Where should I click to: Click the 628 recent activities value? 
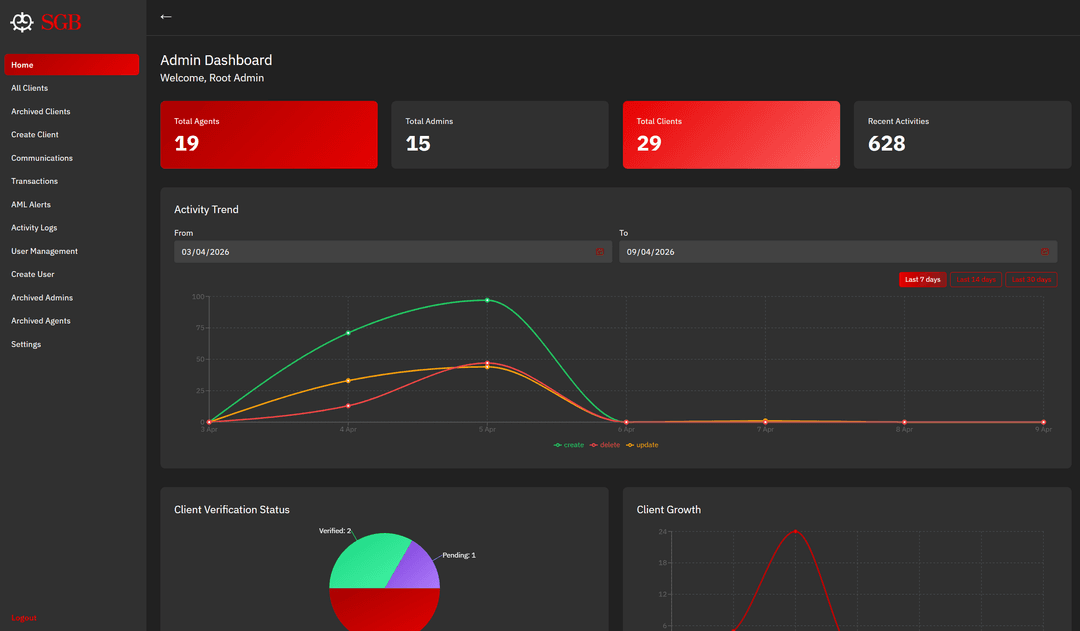[x=886, y=143]
